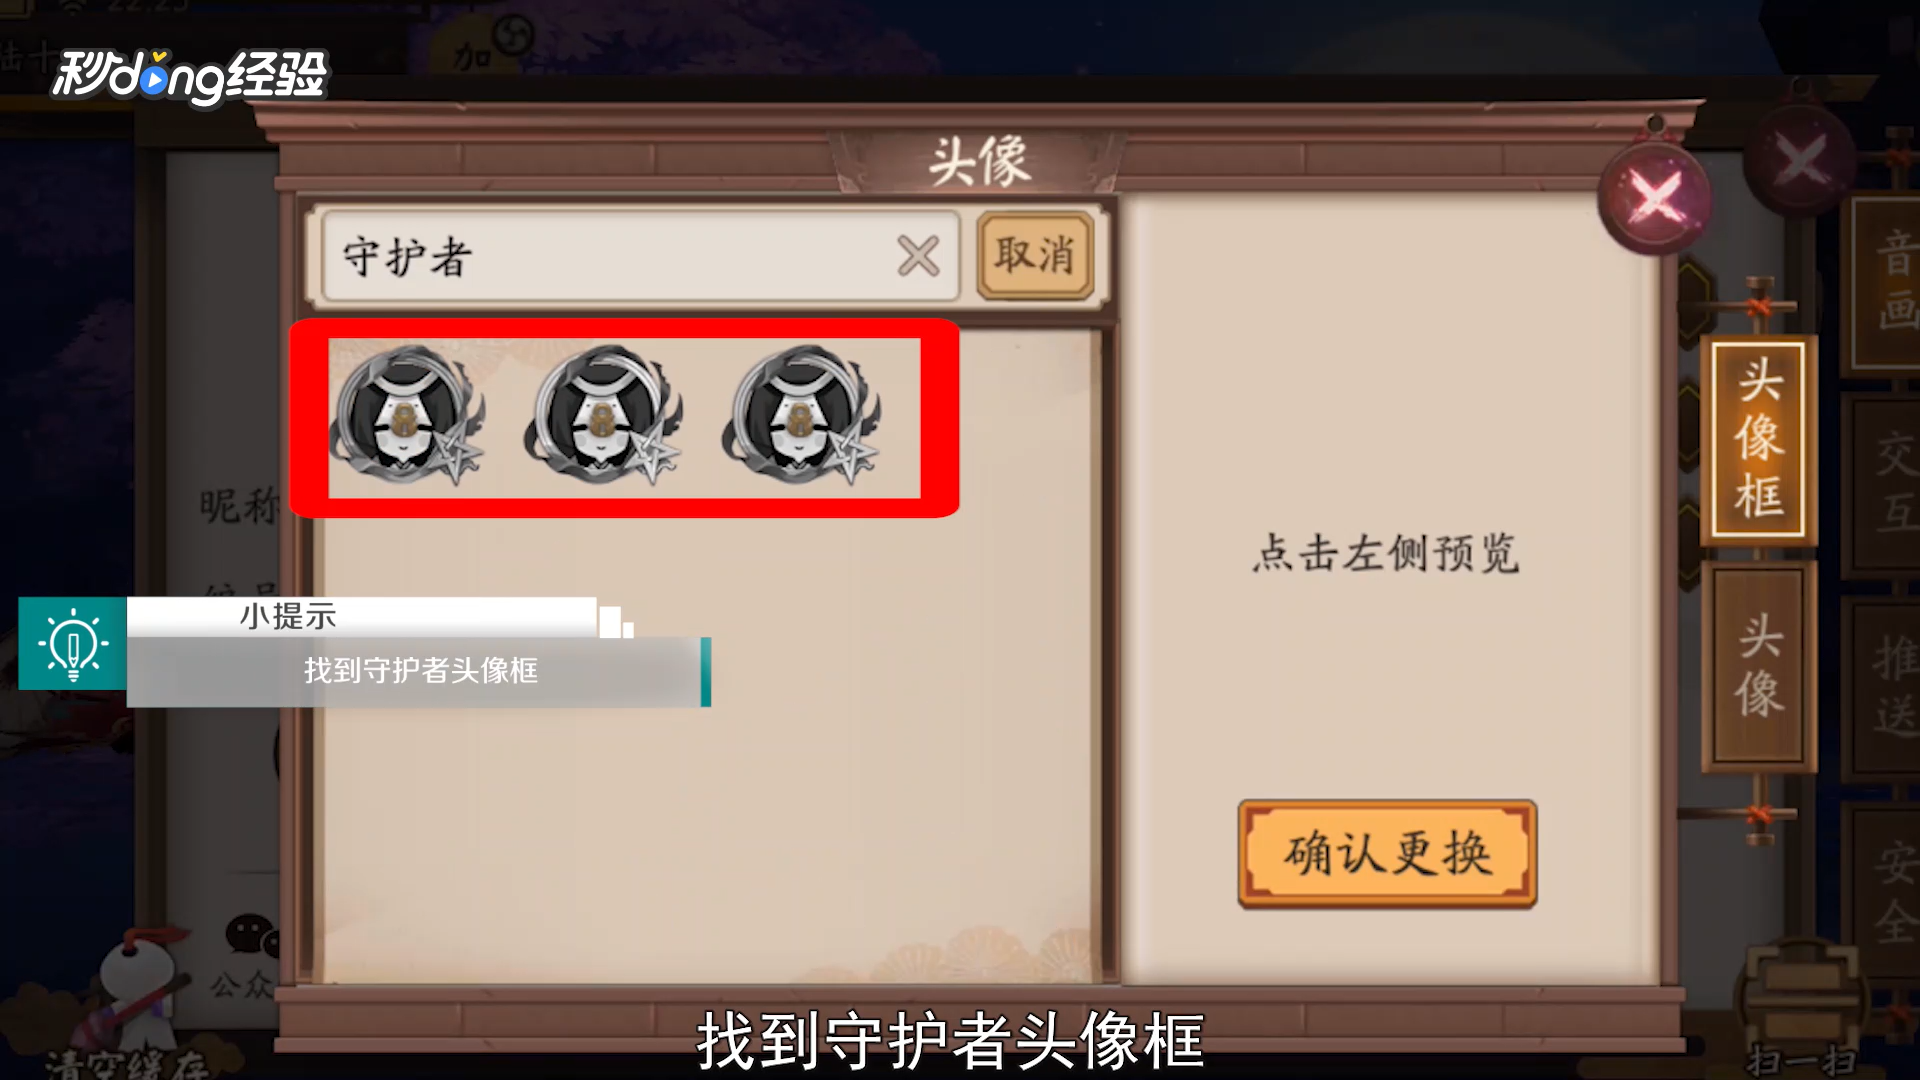
Task: Click the 秒懂经验 logo
Action: click(x=190, y=76)
